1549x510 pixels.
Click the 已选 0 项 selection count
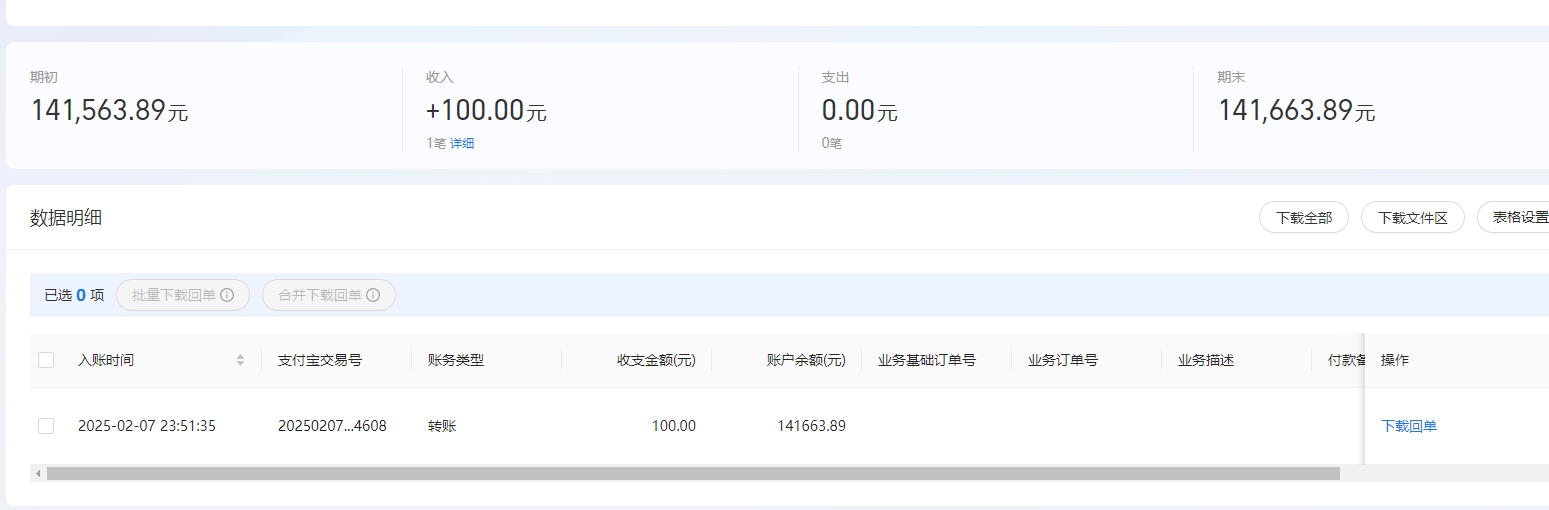[74, 295]
